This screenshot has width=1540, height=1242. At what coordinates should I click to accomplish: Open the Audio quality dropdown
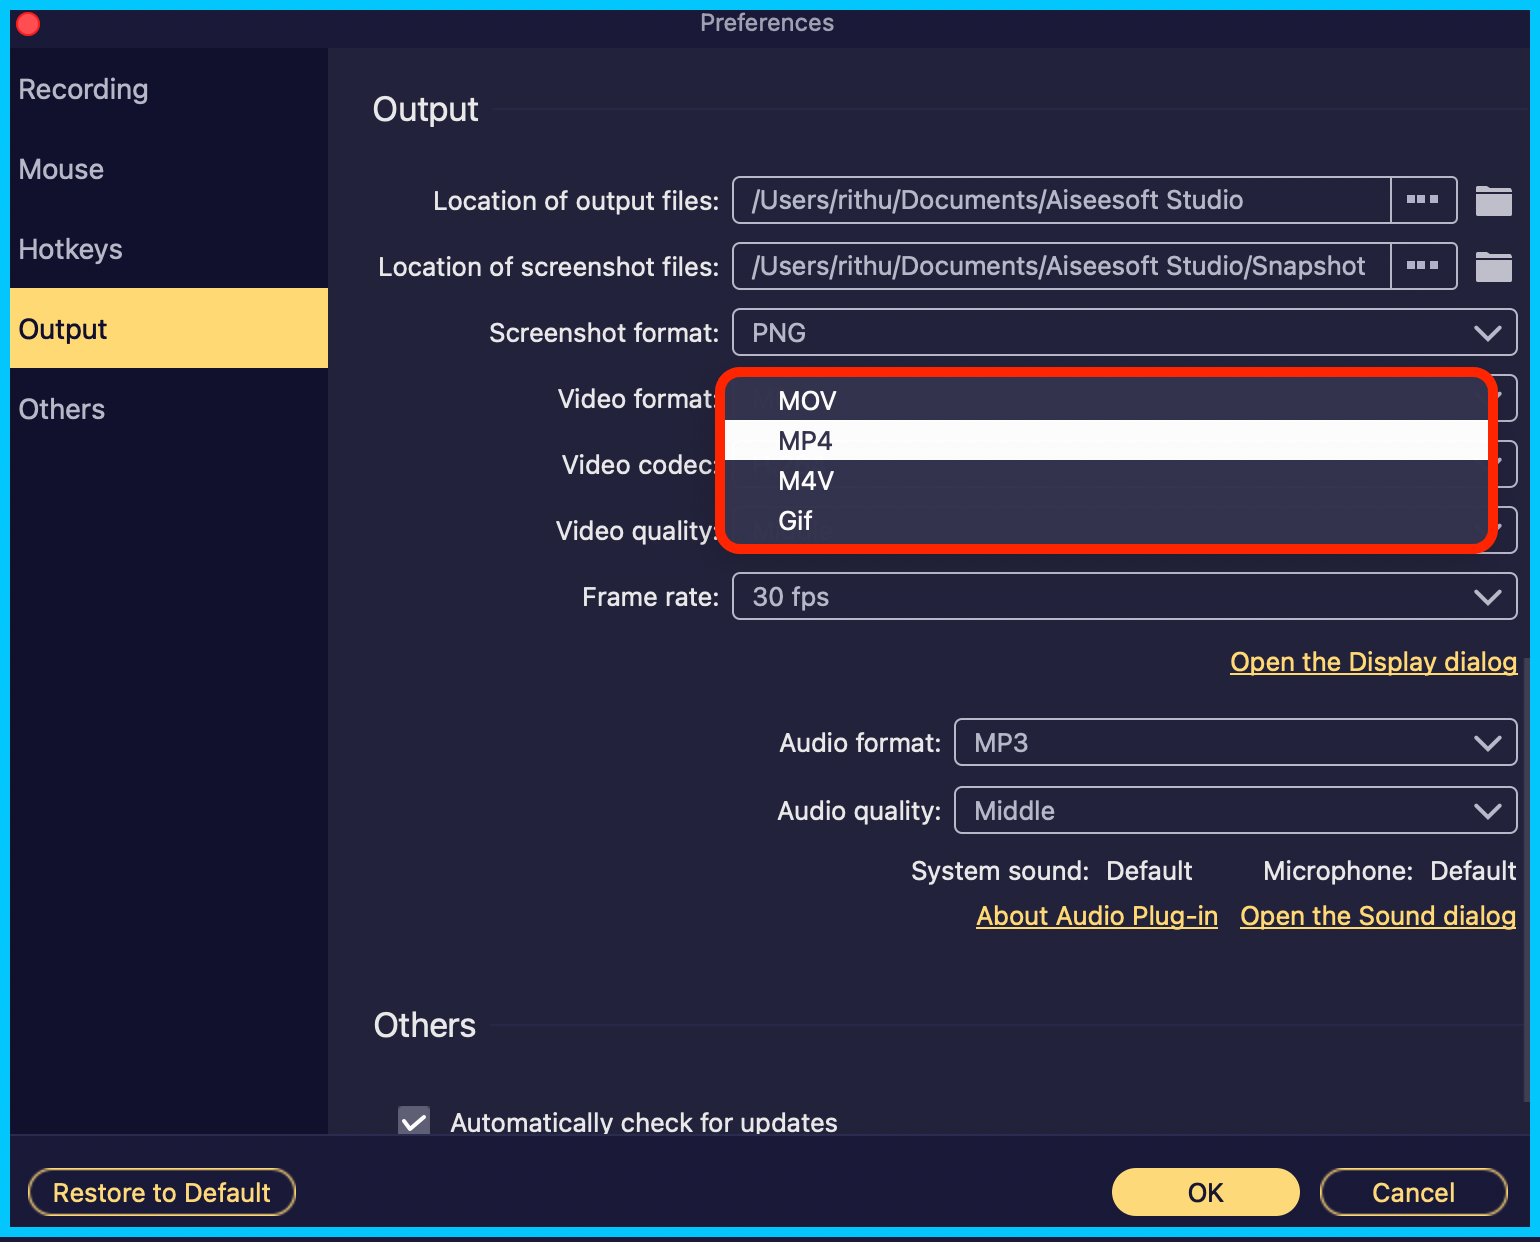tap(1235, 810)
